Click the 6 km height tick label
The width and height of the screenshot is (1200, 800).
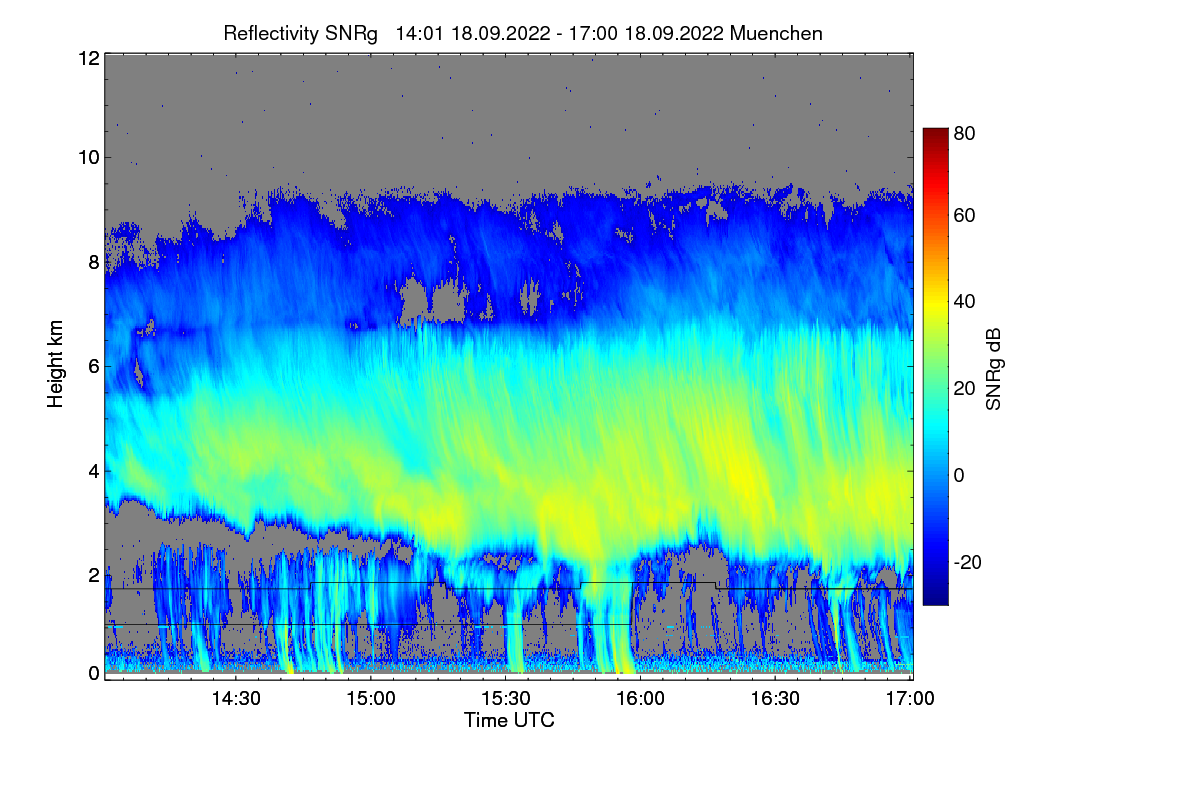pyautogui.click(x=94, y=366)
